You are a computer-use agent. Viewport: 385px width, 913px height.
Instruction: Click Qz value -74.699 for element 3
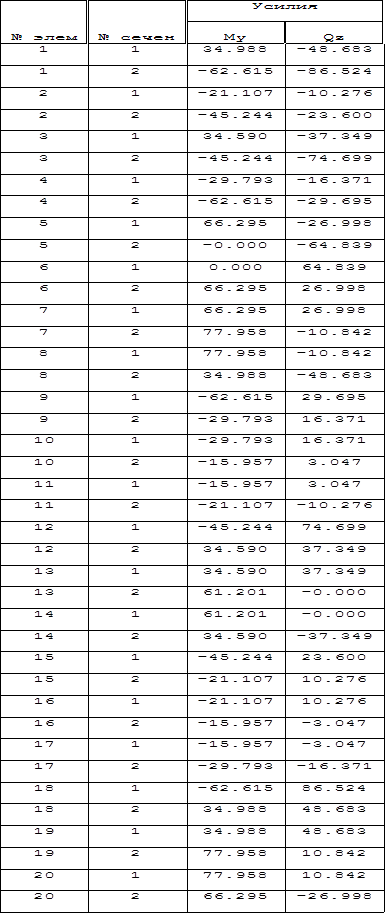(x=334, y=158)
